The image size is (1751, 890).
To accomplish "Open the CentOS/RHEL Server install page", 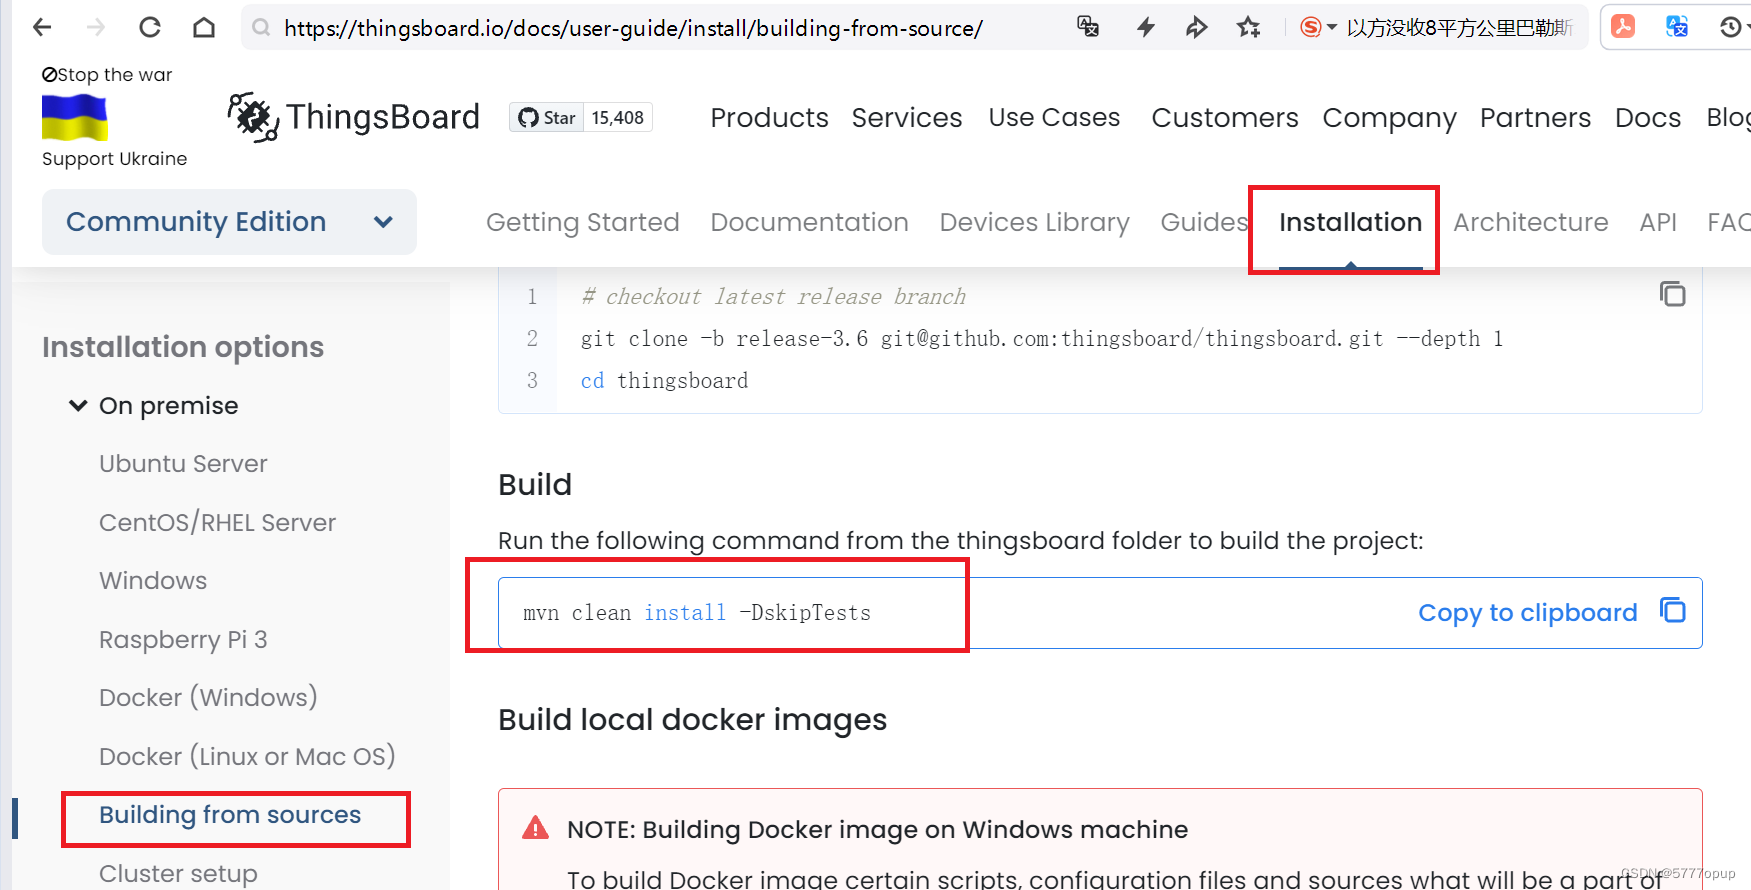I will [217, 523].
